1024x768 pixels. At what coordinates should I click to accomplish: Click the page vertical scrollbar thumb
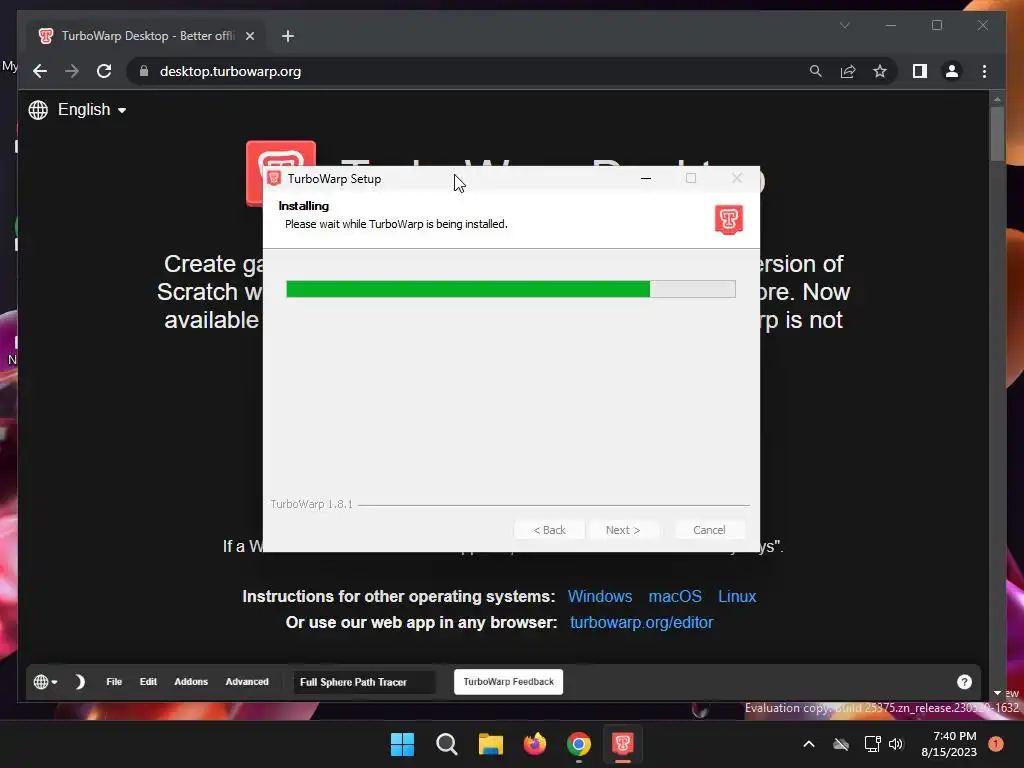point(997,134)
